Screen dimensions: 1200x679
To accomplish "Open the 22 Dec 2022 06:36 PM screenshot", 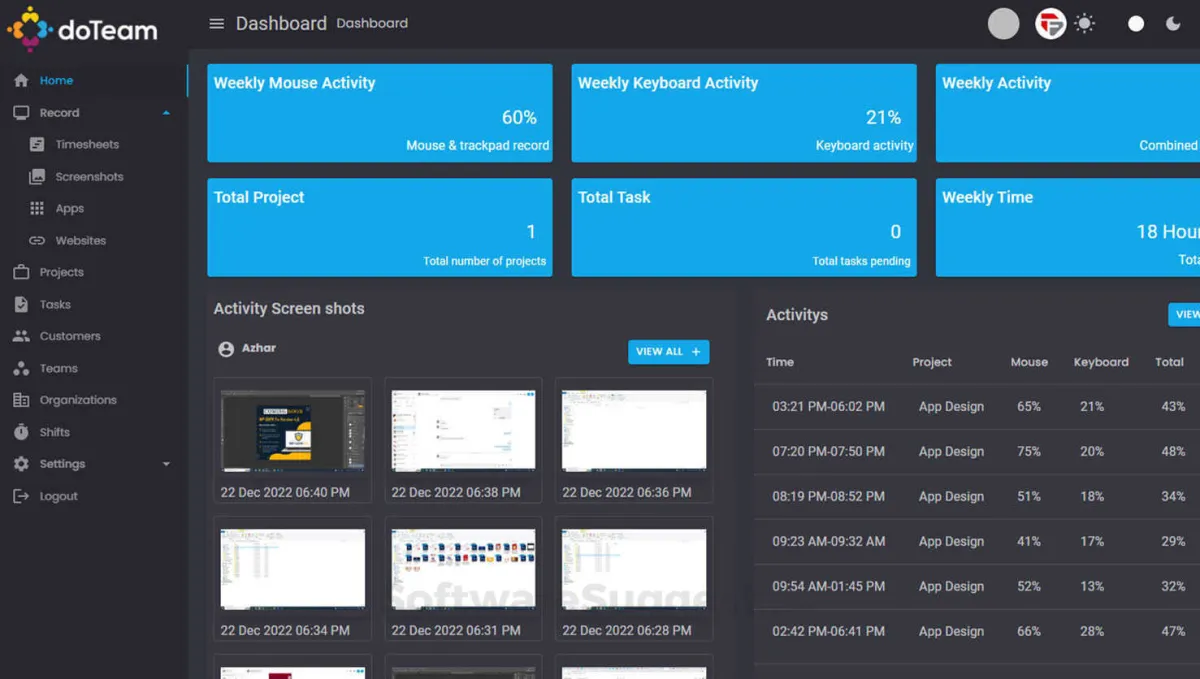I will pyautogui.click(x=634, y=431).
